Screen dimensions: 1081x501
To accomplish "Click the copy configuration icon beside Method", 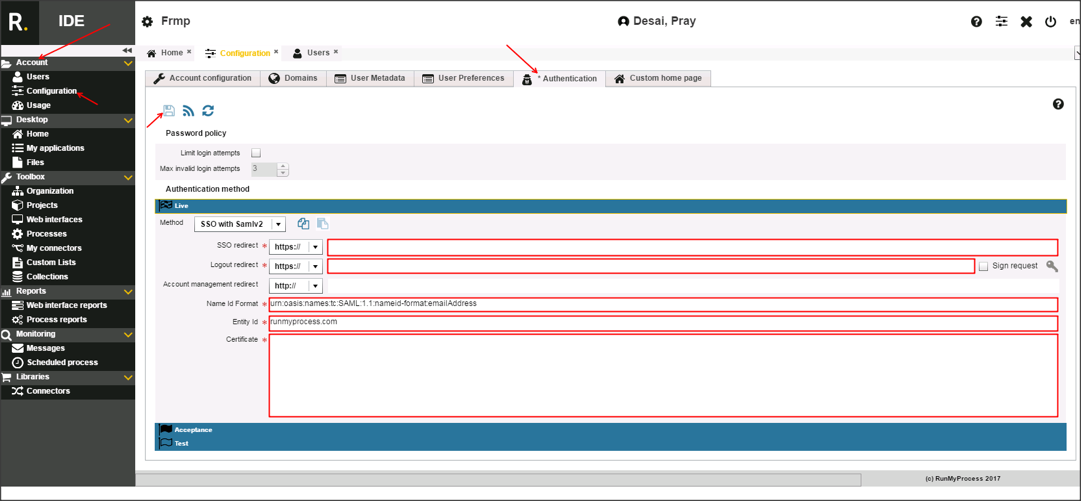I will coord(303,224).
